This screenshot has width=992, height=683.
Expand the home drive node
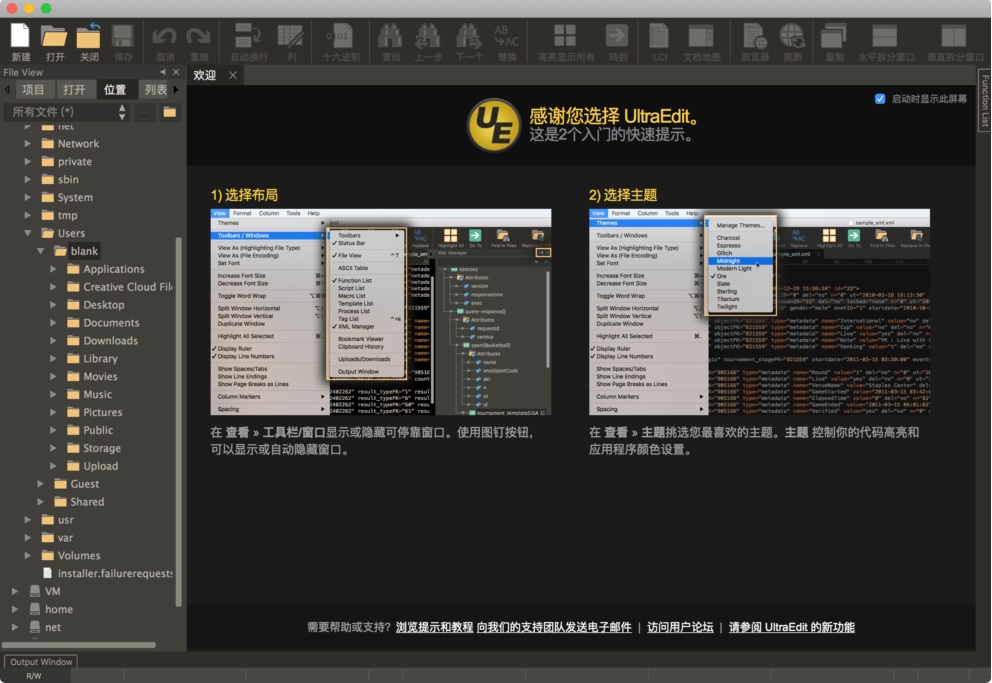[x=15, y=609]
